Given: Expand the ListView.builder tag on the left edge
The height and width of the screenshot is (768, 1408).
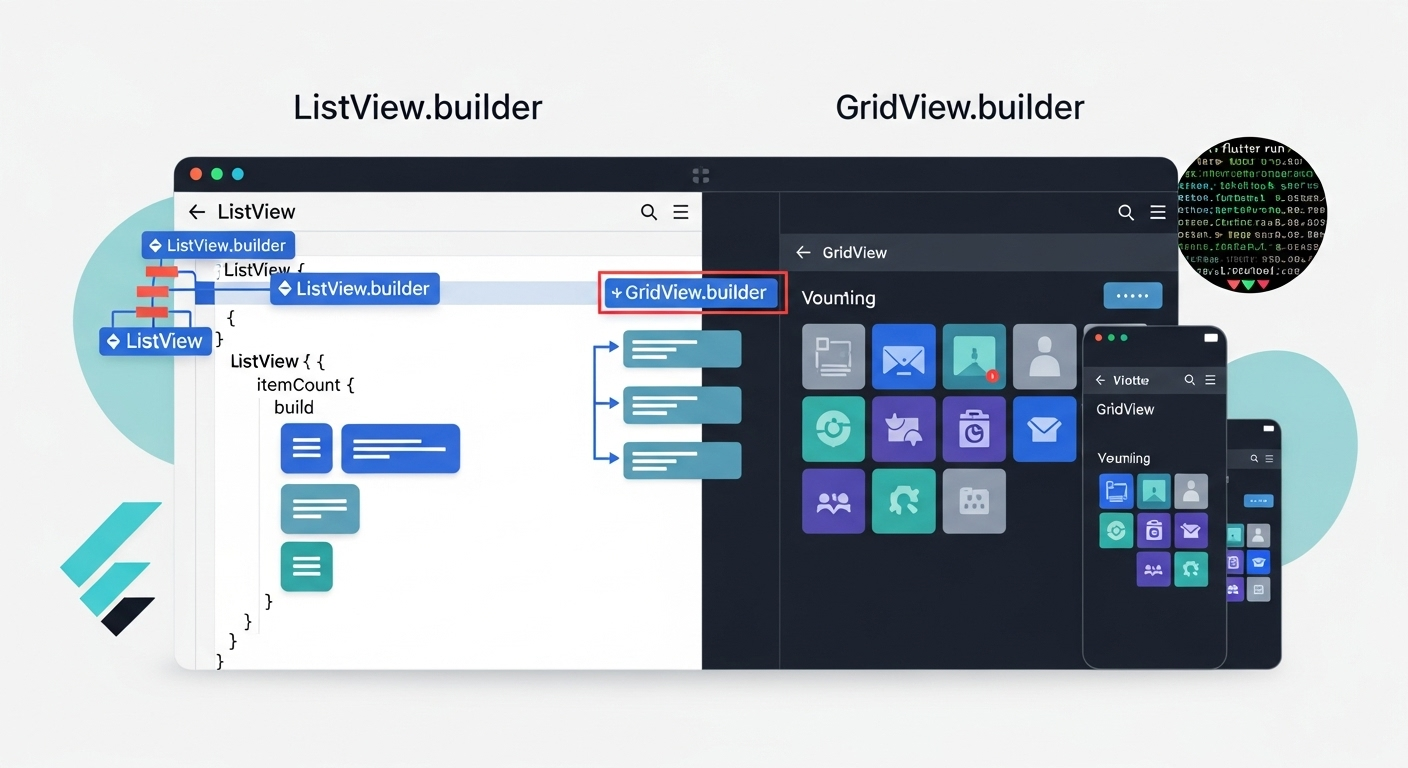Looking at the screenshot, I should tap(218, 245).
